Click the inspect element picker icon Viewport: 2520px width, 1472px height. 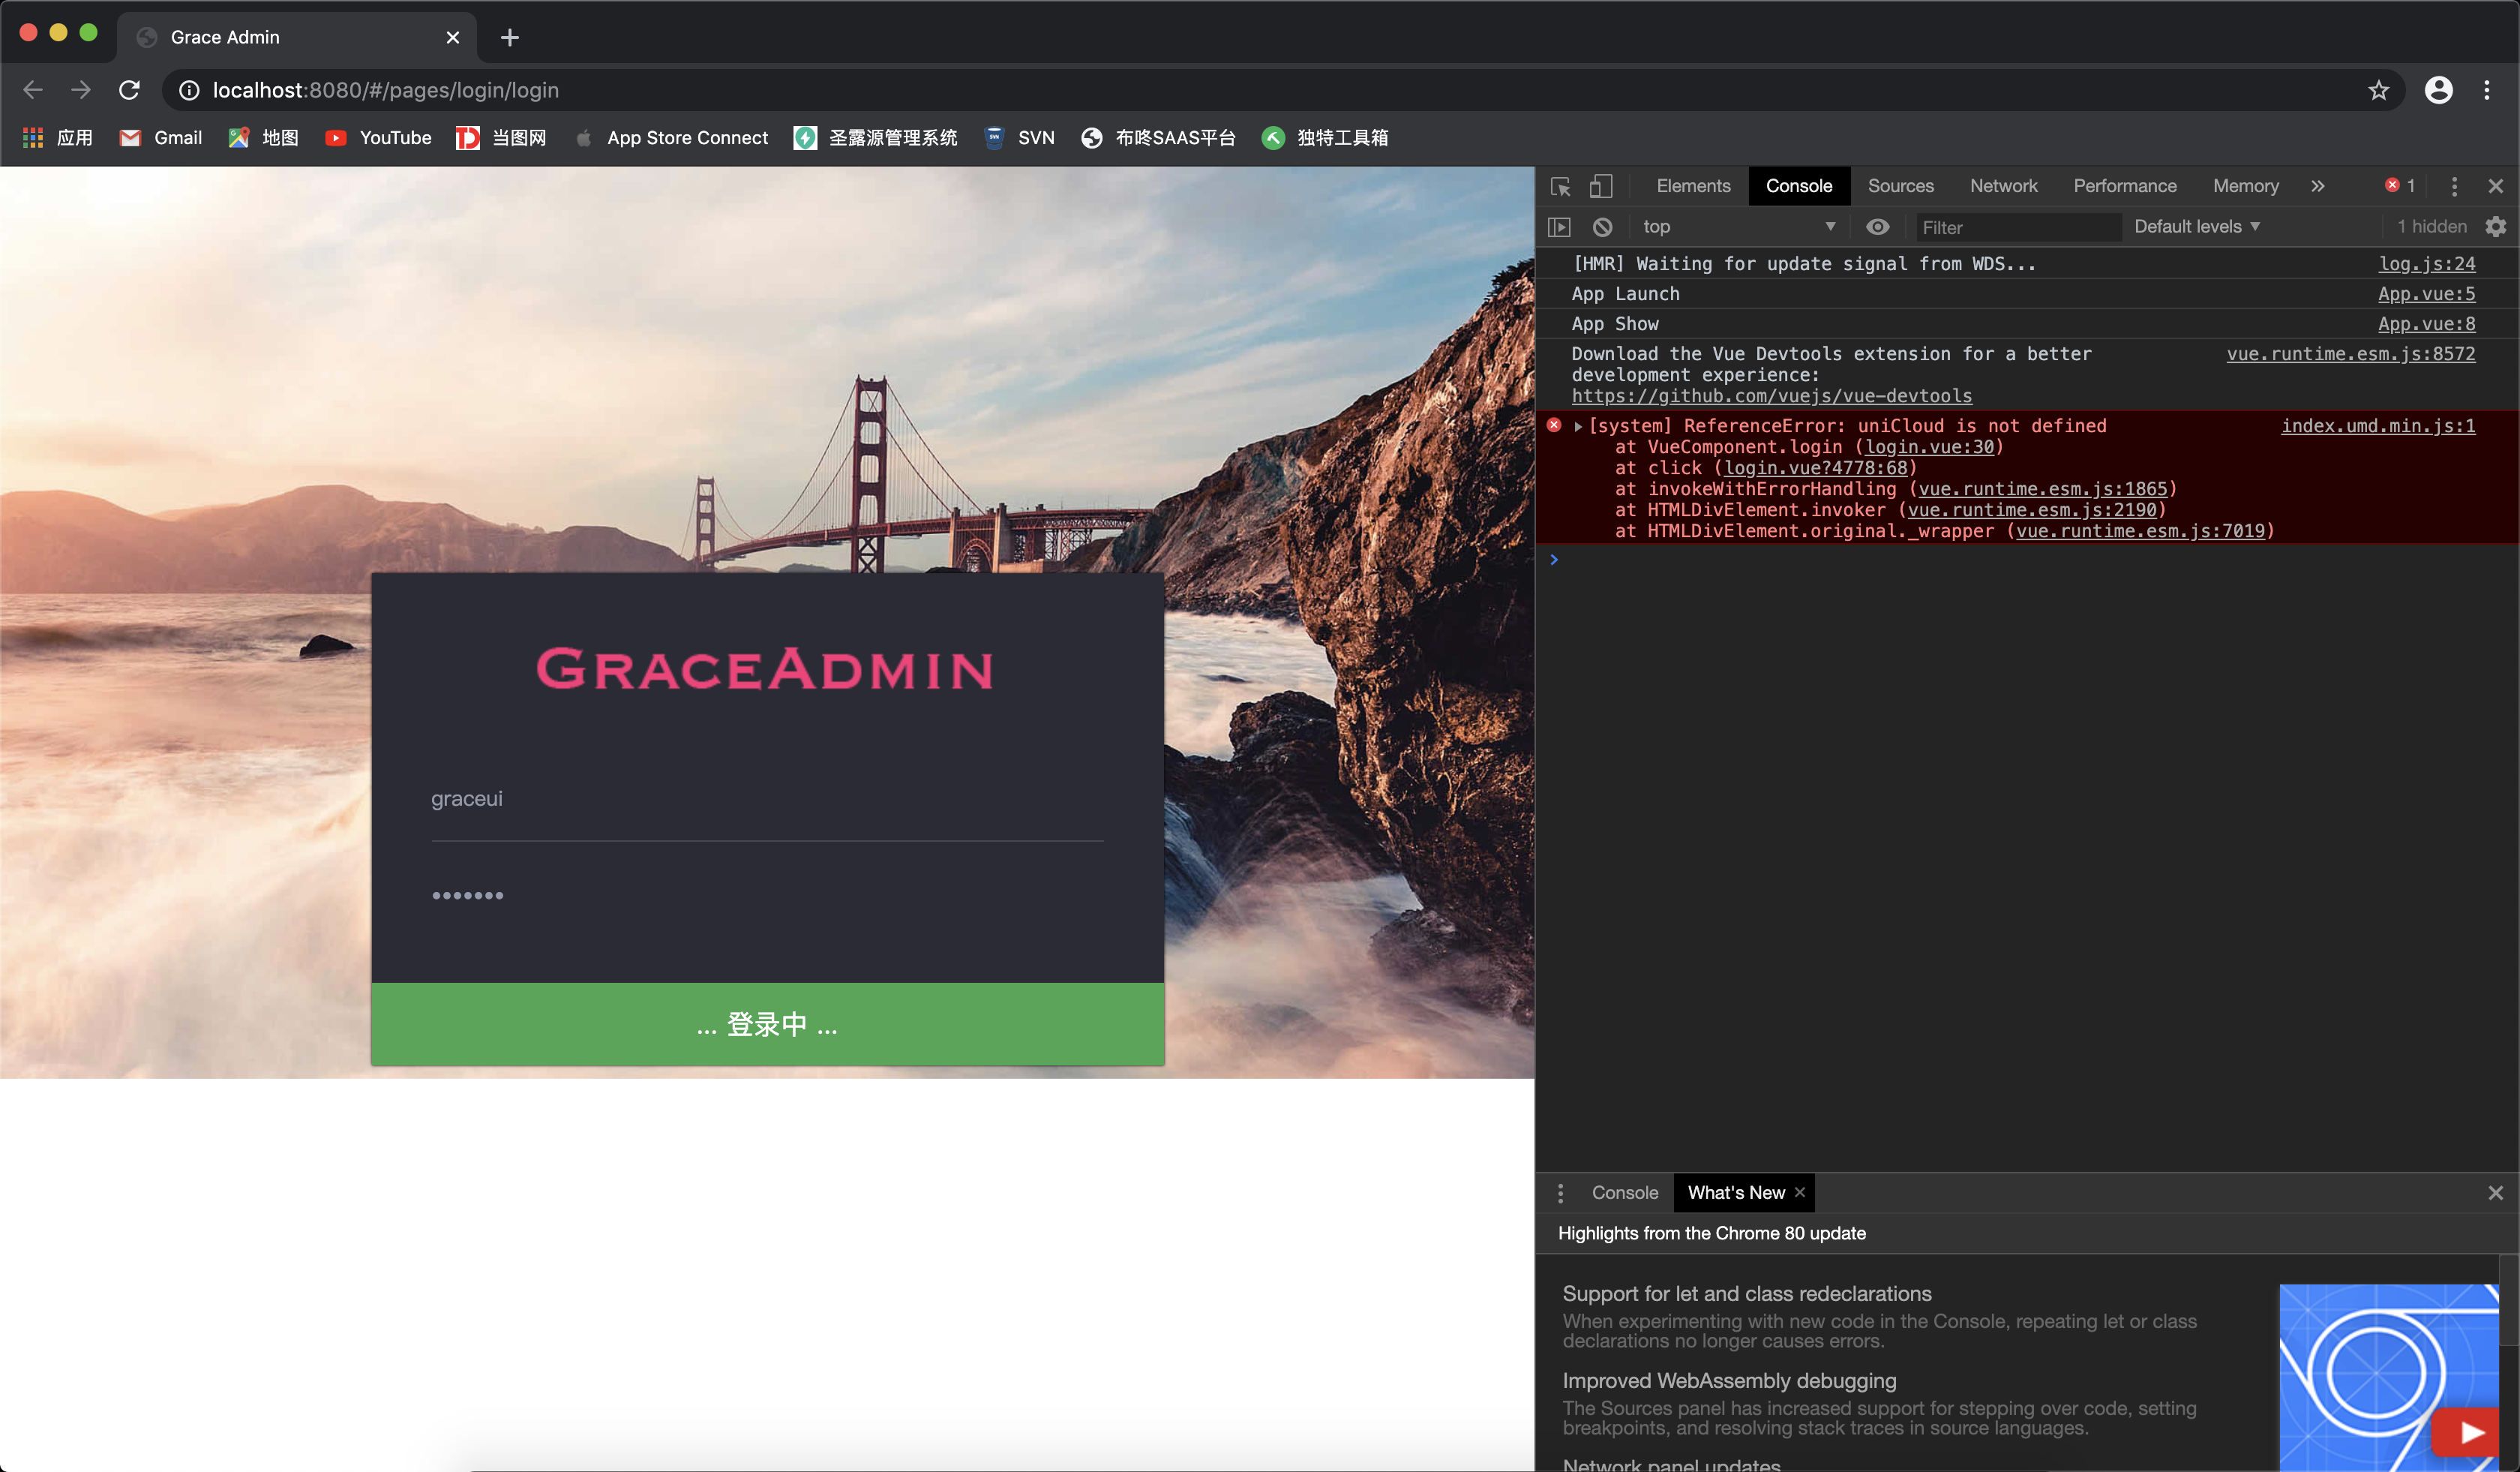coord(1560,186)
